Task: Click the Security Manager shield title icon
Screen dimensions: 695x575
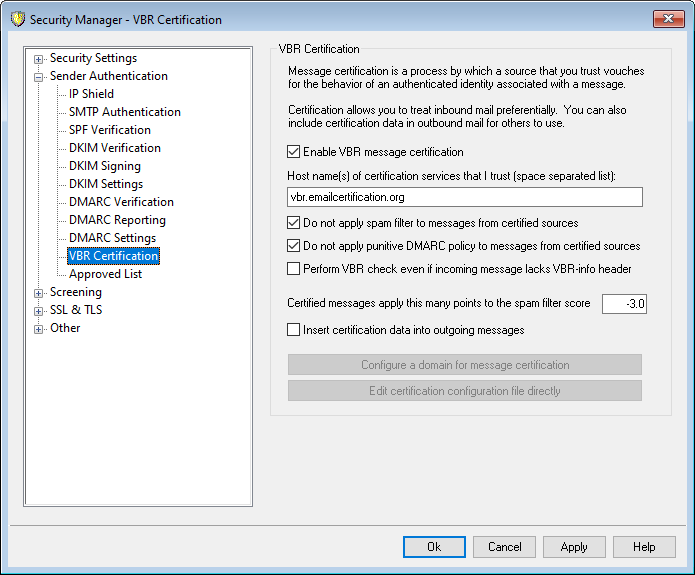Action: [x=17, y=20]
